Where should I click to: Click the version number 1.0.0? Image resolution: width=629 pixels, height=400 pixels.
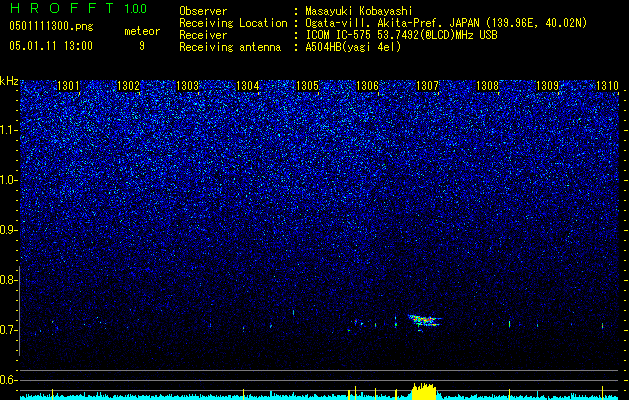(x=136, y=8)
